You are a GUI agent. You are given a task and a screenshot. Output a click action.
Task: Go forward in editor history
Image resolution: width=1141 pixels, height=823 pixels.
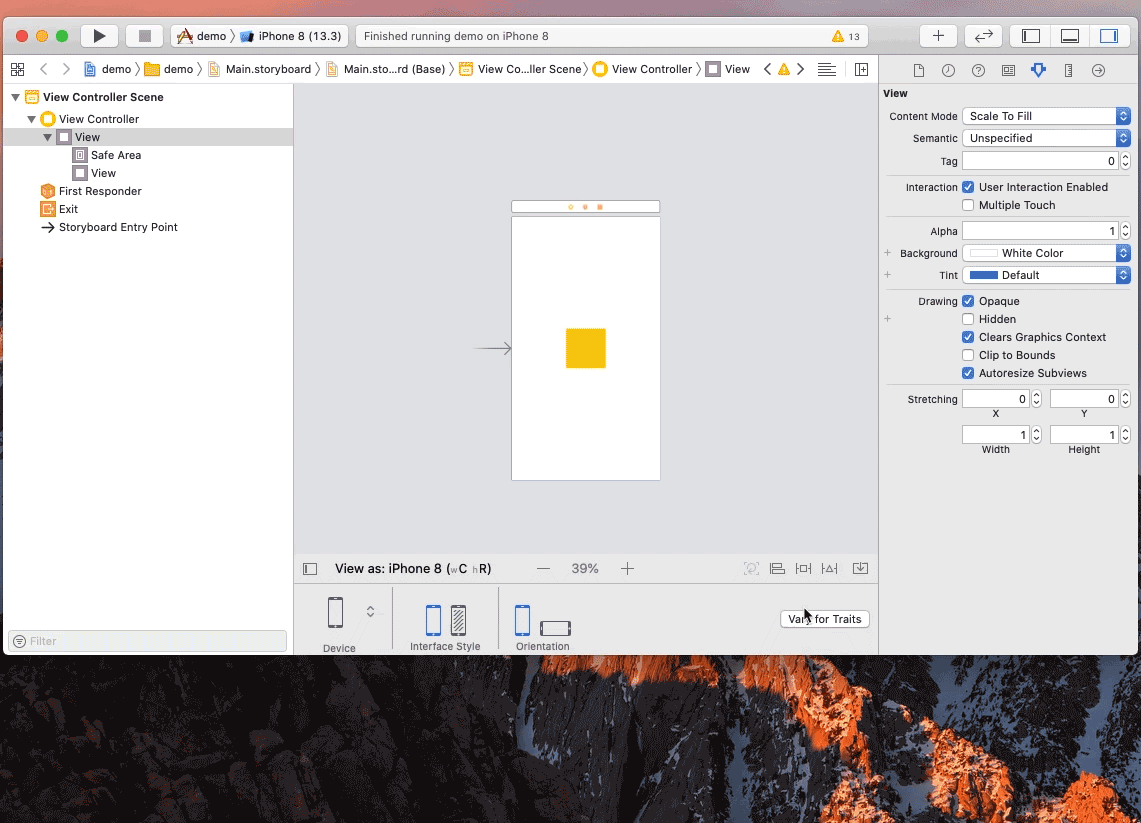[x=66, y=69]
